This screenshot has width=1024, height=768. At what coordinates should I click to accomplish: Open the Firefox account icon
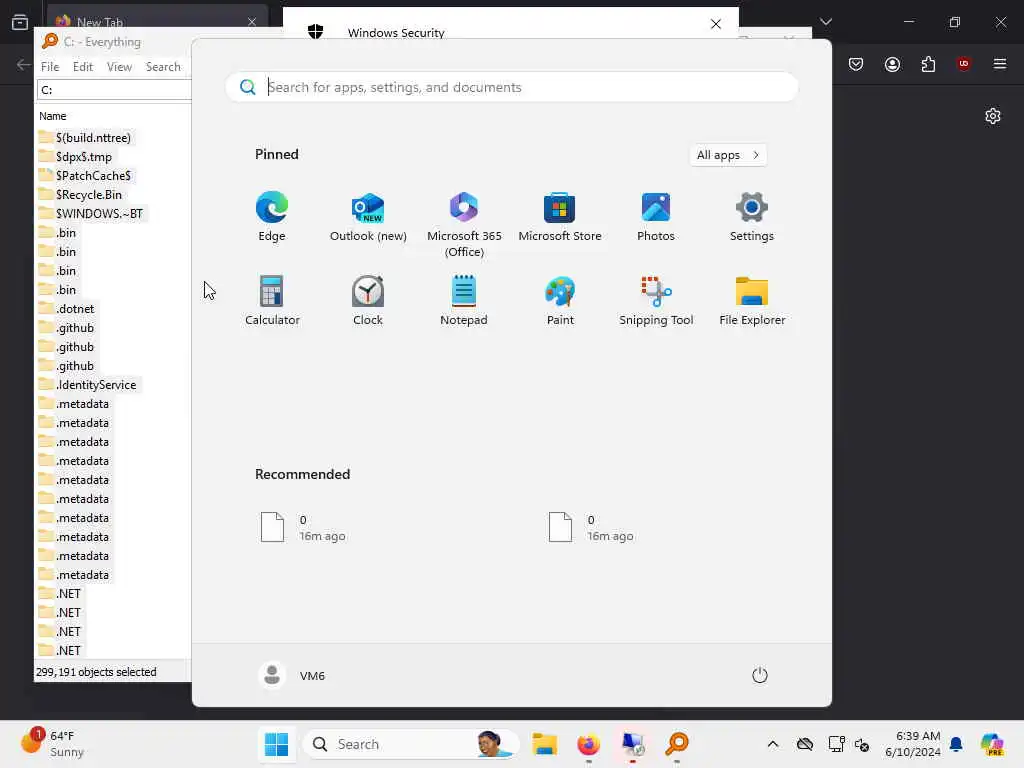coord(892,63)
